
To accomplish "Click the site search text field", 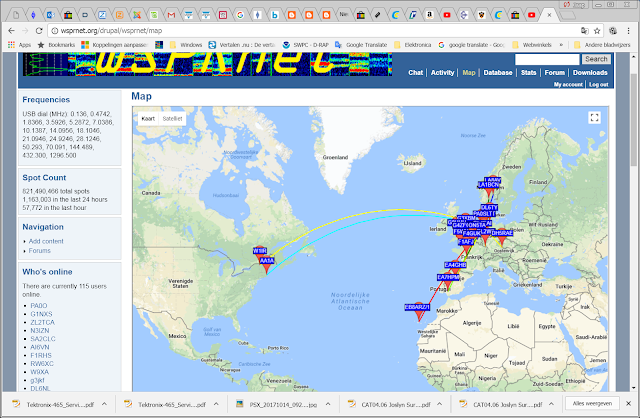I will pos(547,59).
